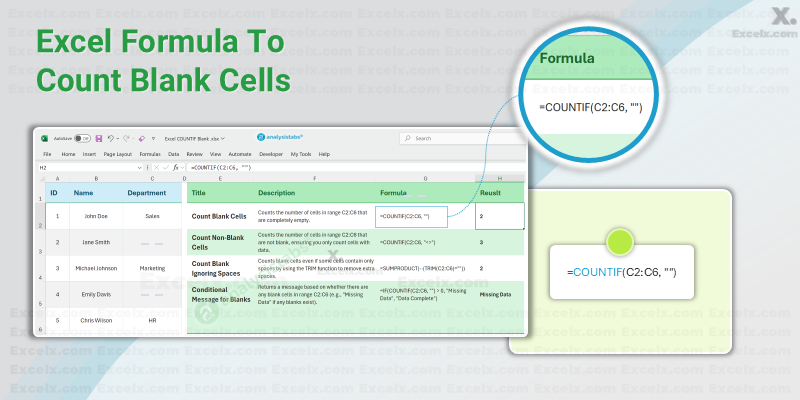
Task: Open the Home tab
Action: click(68, 154)
